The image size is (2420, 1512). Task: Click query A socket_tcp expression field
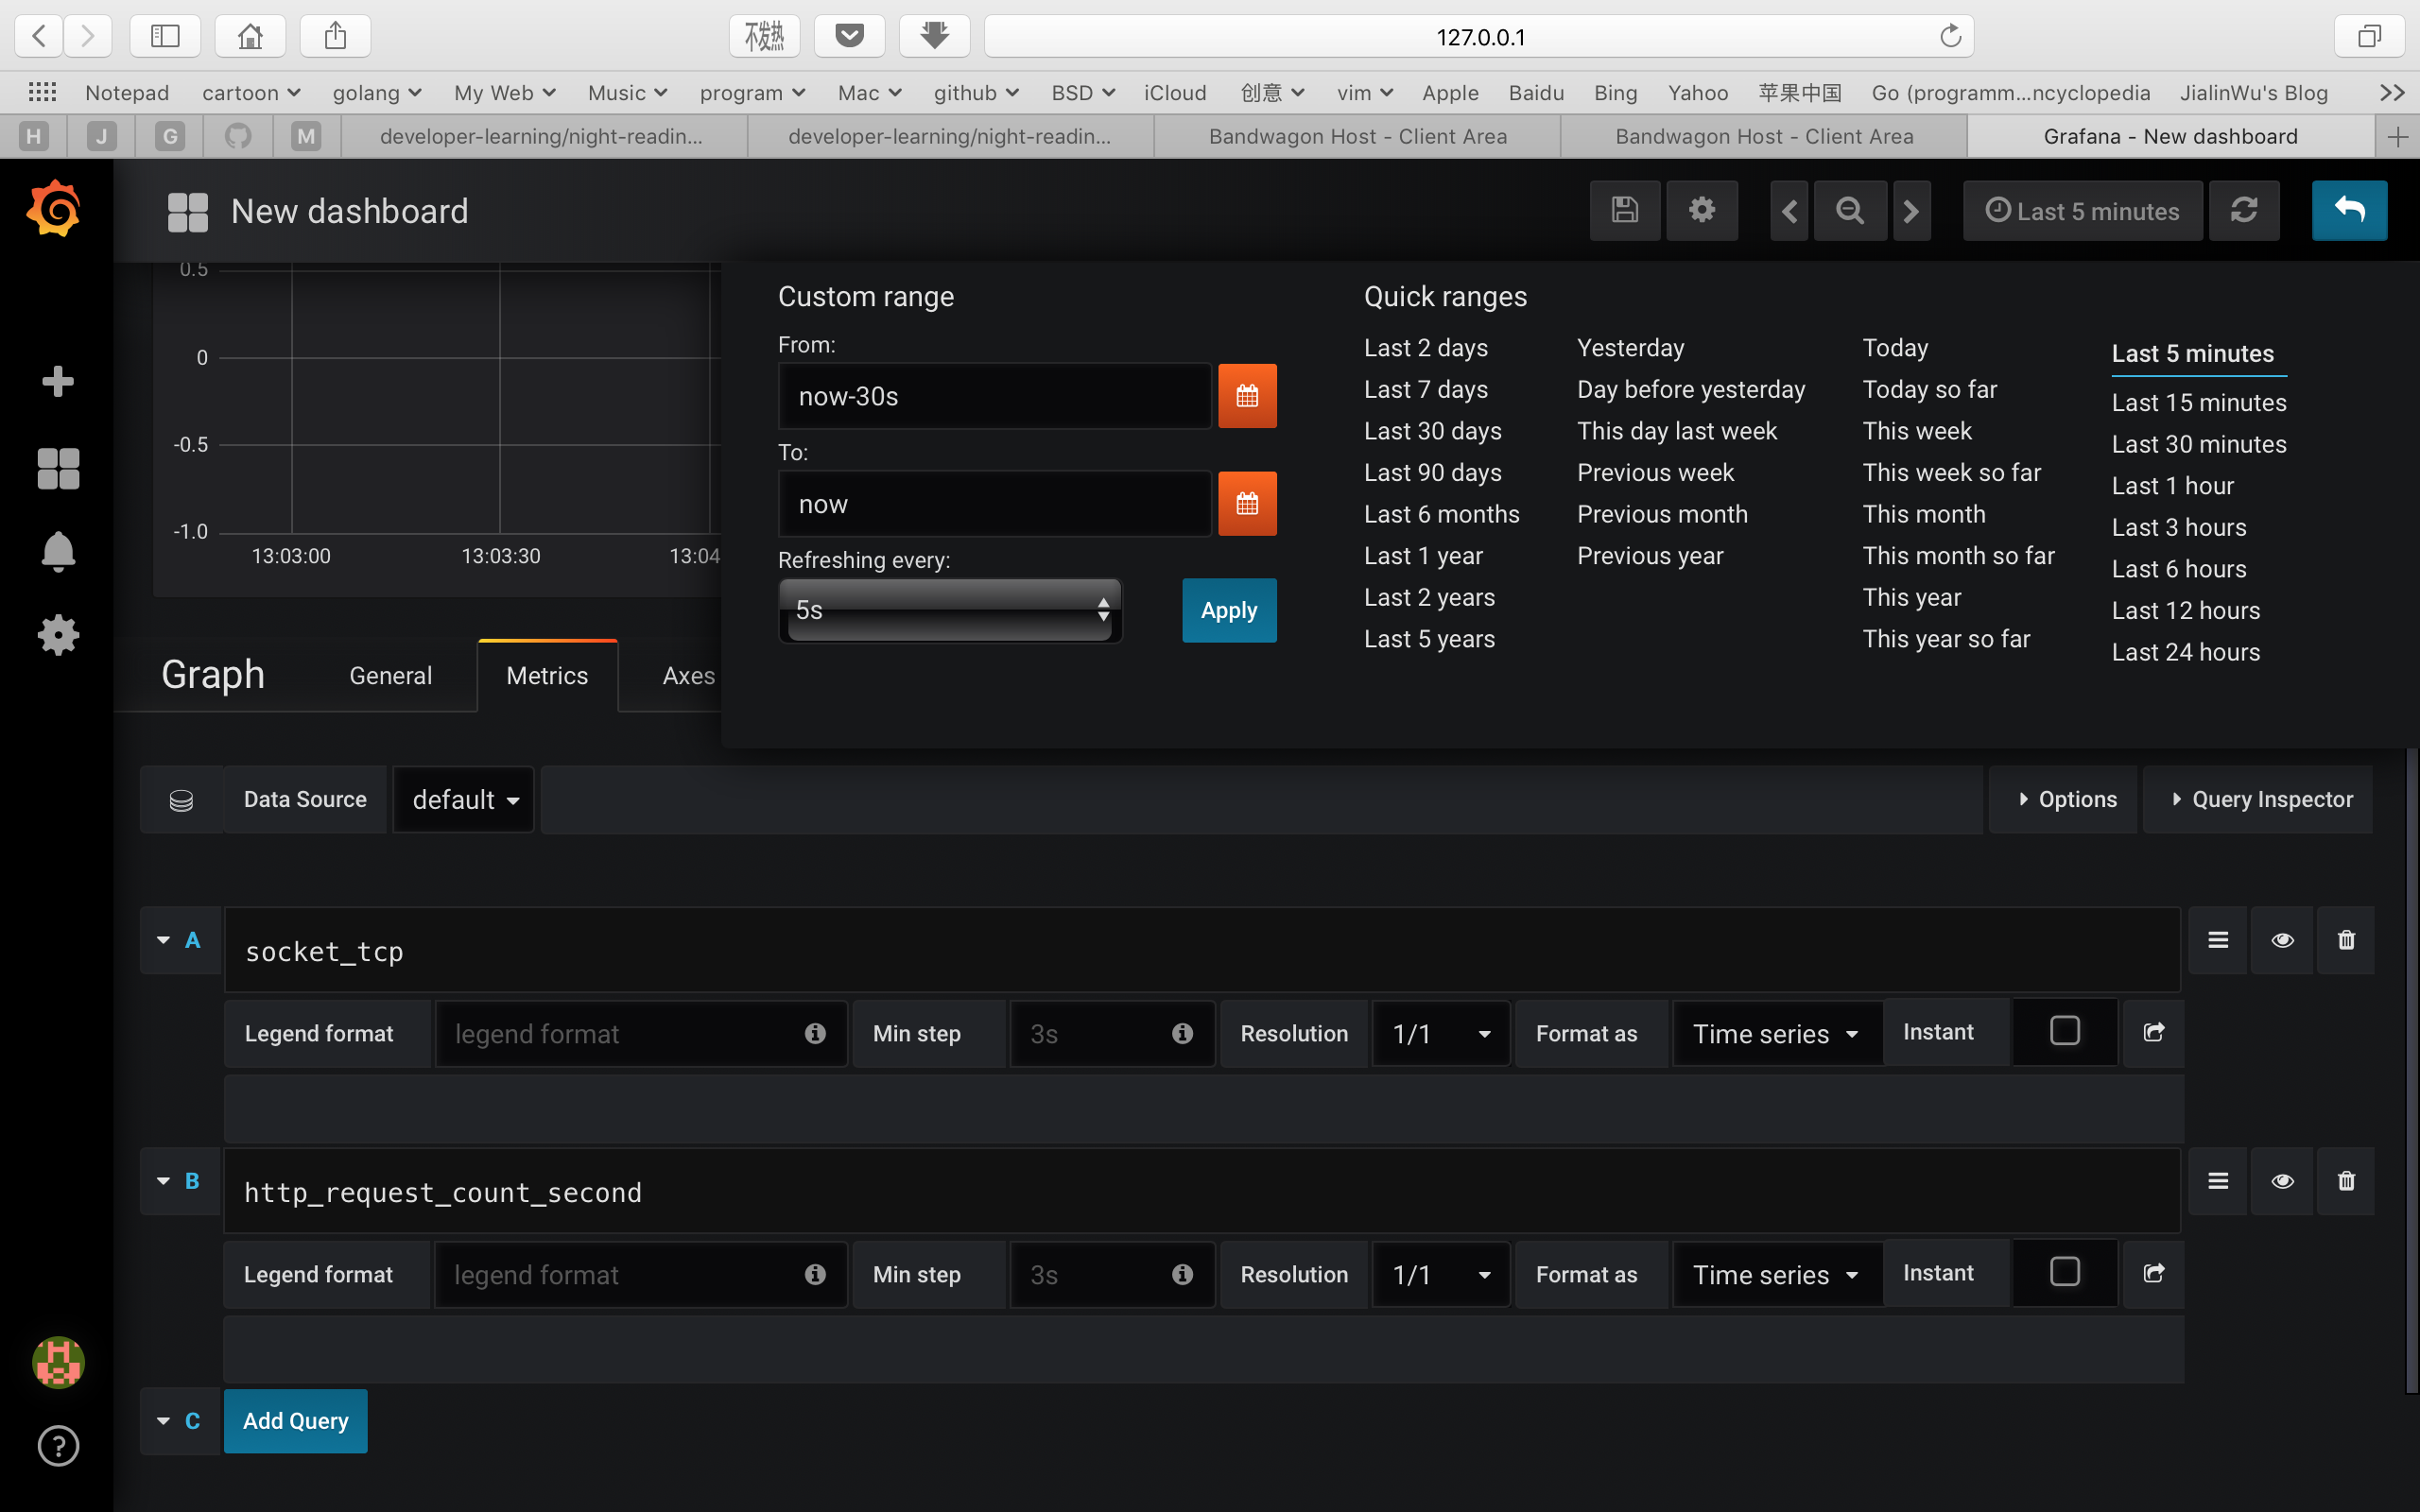1201,950
